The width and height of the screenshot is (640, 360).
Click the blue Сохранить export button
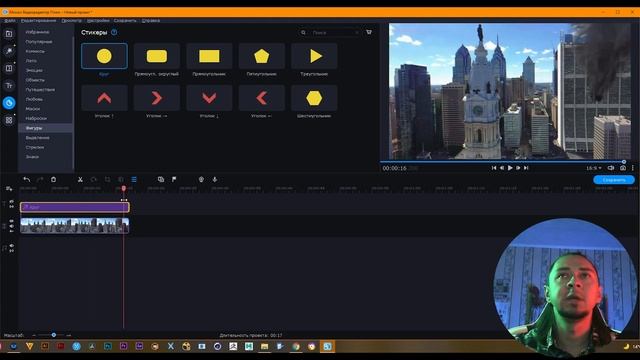point(614,180)
